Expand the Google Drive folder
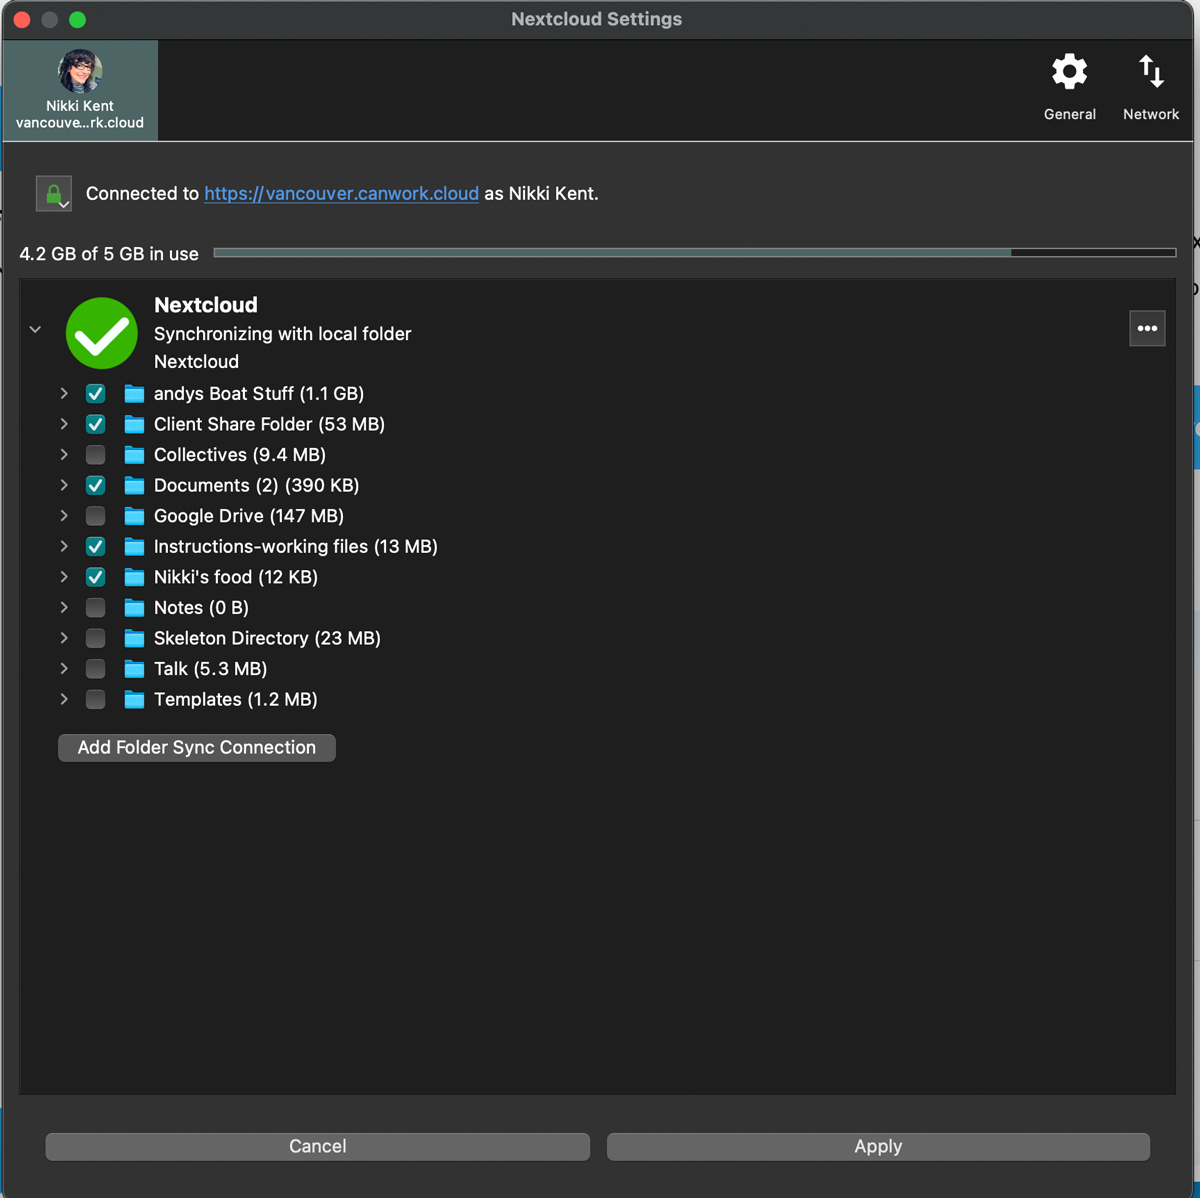 [x=64, y=516]
